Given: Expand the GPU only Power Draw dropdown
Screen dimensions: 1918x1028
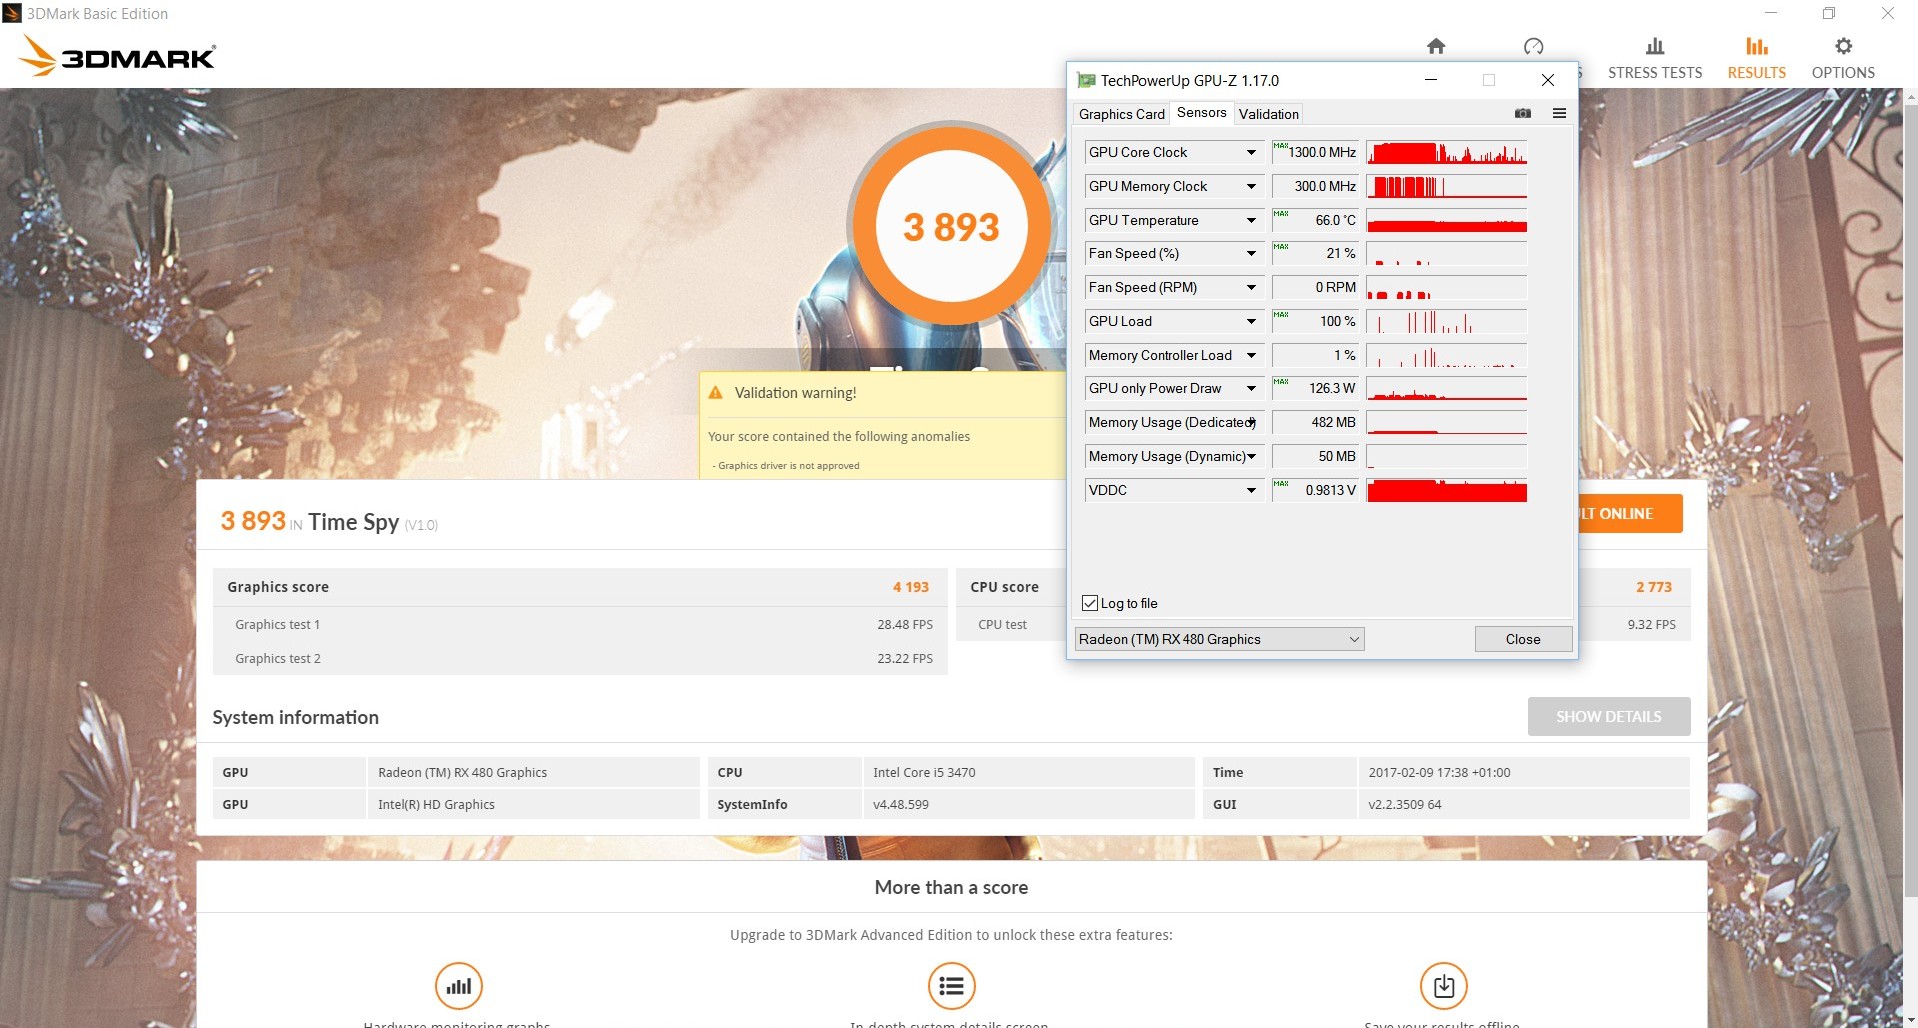Looking at the screenshot, I should click(1251, 388).
